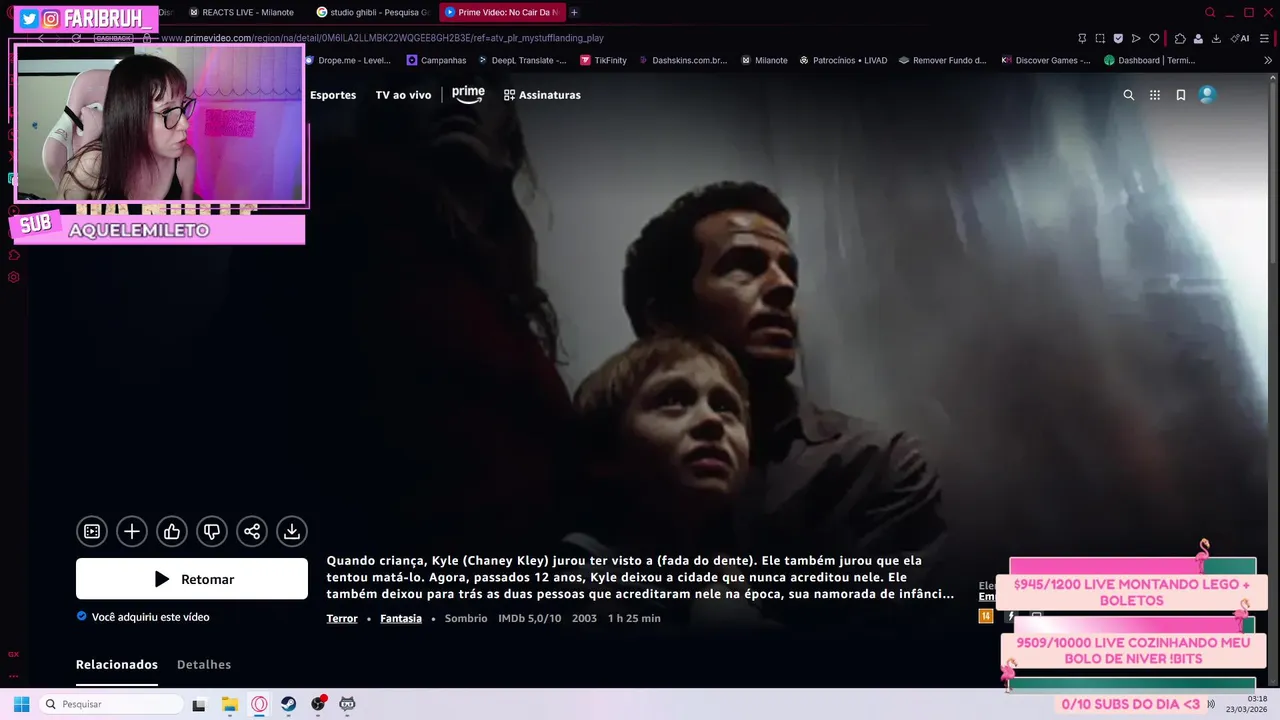
Task: Open the Prime Video apps grid icon
Action: click(1155, 95)
